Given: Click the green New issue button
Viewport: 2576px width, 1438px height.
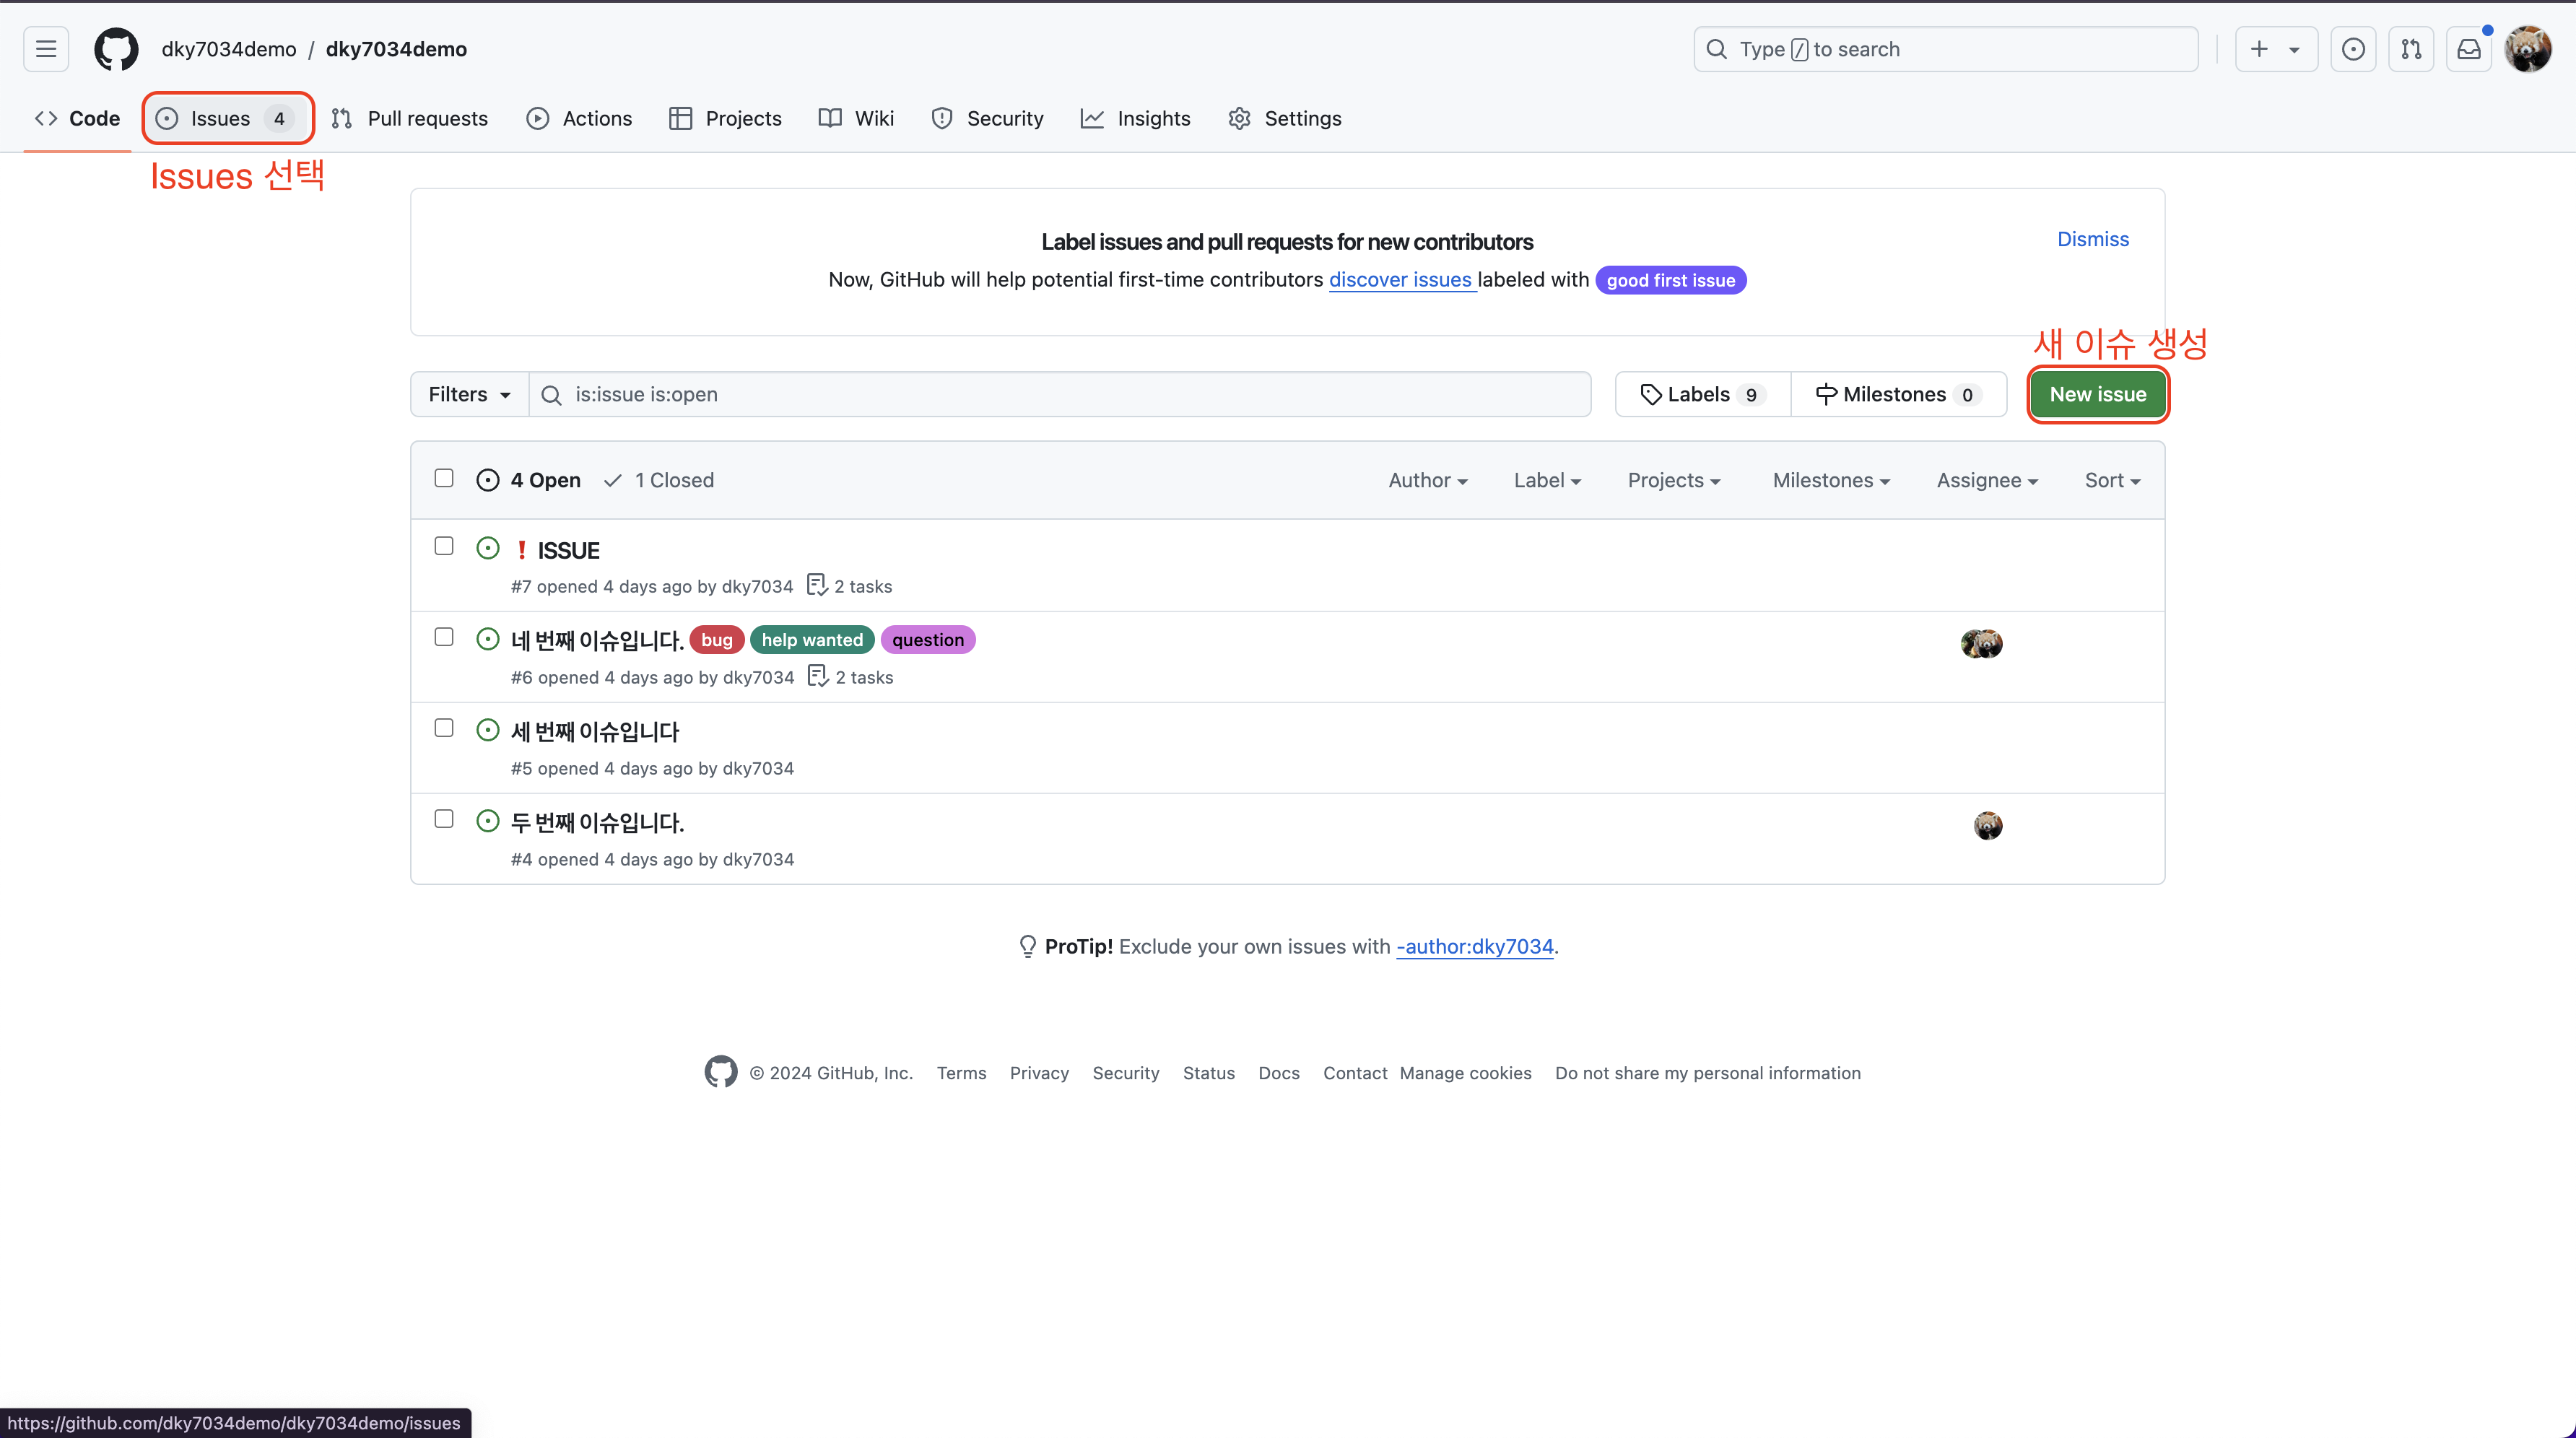Looking at the screenshot, I should [2097, 394].
